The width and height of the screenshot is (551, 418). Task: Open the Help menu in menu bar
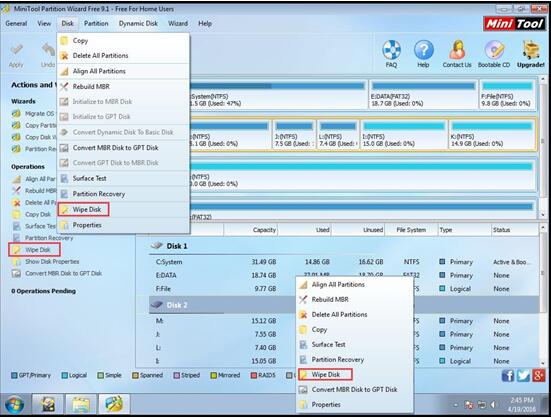[205, 24]
